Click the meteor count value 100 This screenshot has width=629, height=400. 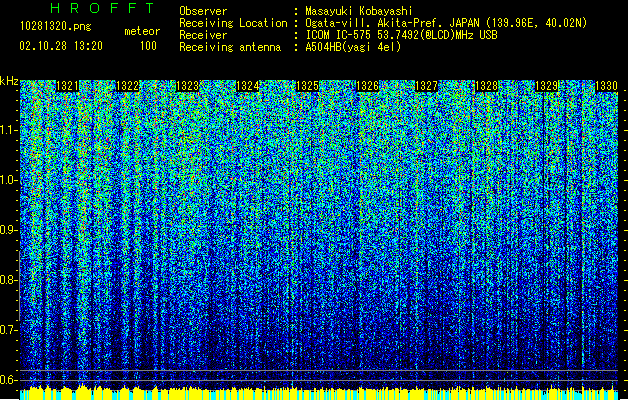(x=148, y=46)
